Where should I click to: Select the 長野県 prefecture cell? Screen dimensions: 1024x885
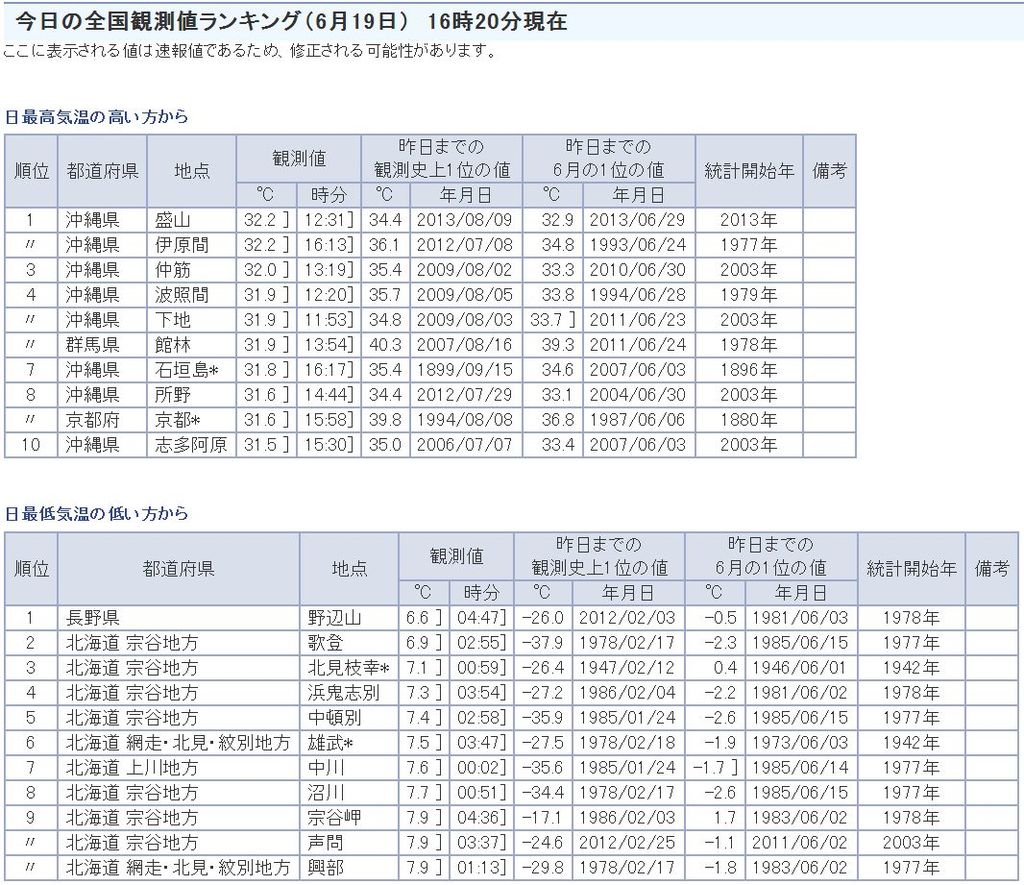[93, 618]
